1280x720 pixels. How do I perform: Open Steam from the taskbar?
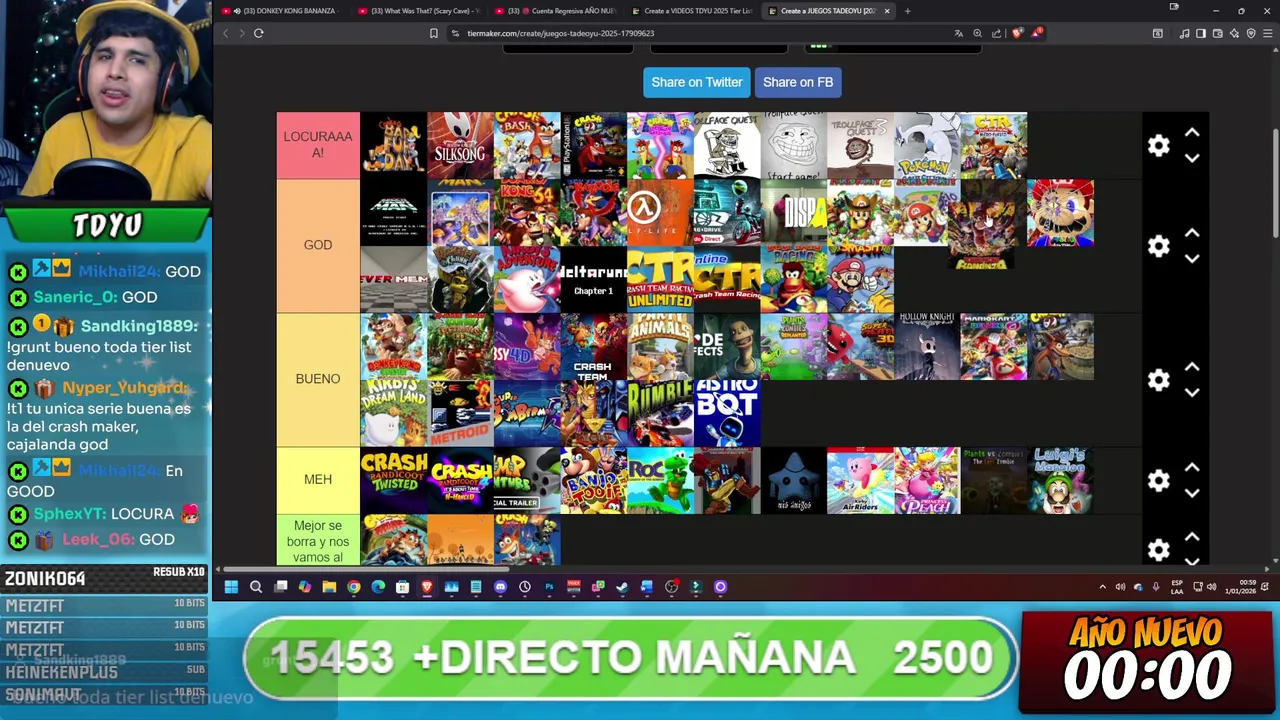pos(622,587)
